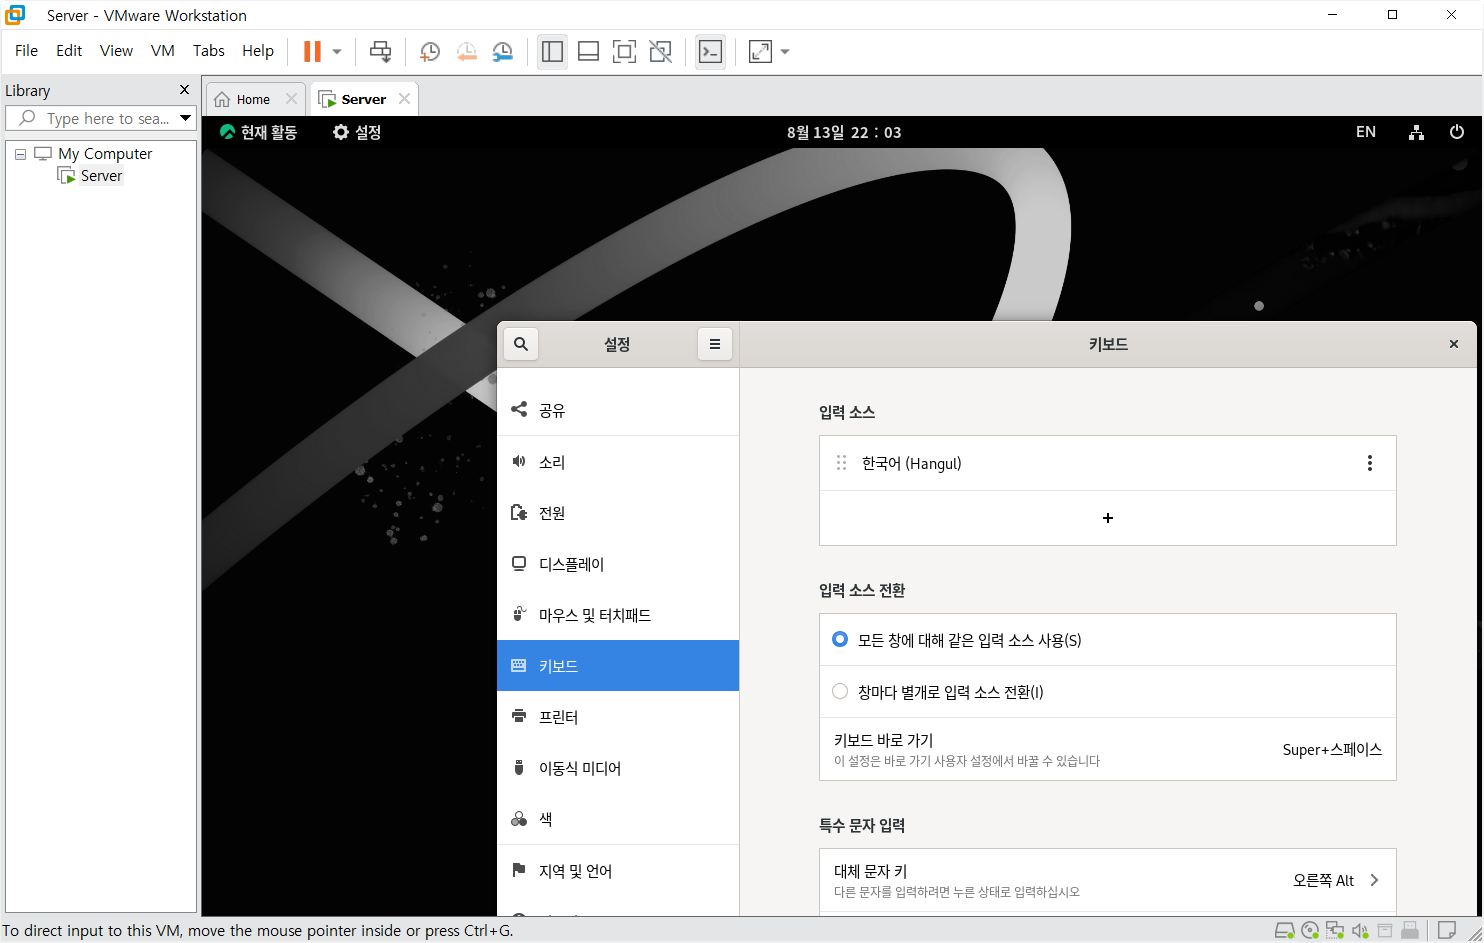Screen dimensions: 1484x943
Task: Open the 프린터 settings panel
Action: [618, 717]
